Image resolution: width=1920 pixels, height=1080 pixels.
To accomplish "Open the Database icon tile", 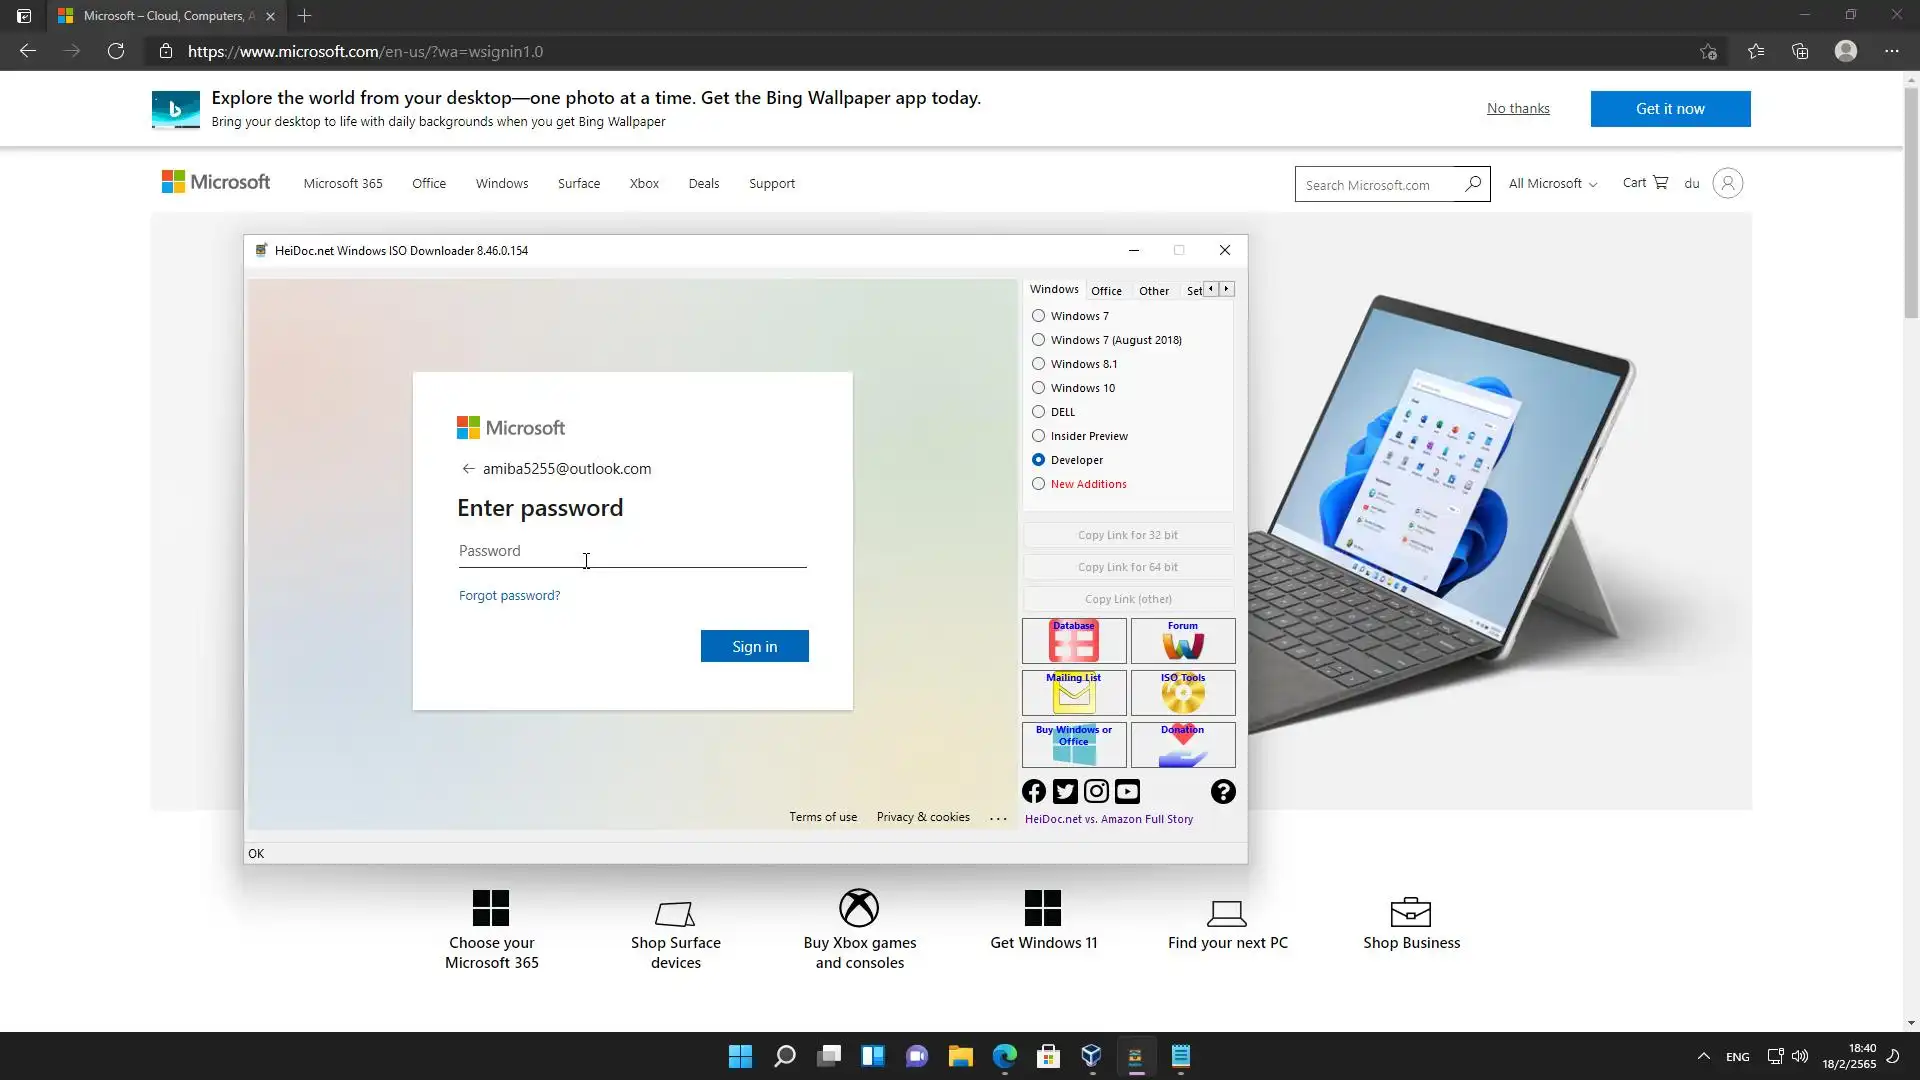I will click(1073, 641).
